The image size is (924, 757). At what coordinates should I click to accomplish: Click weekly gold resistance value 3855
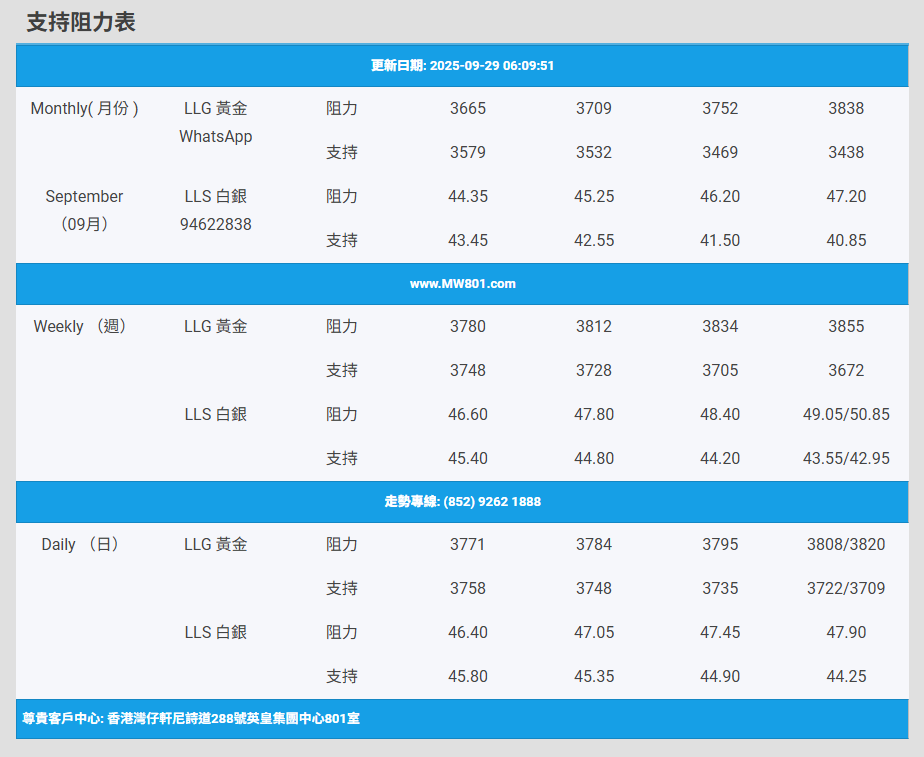(846, 326)
